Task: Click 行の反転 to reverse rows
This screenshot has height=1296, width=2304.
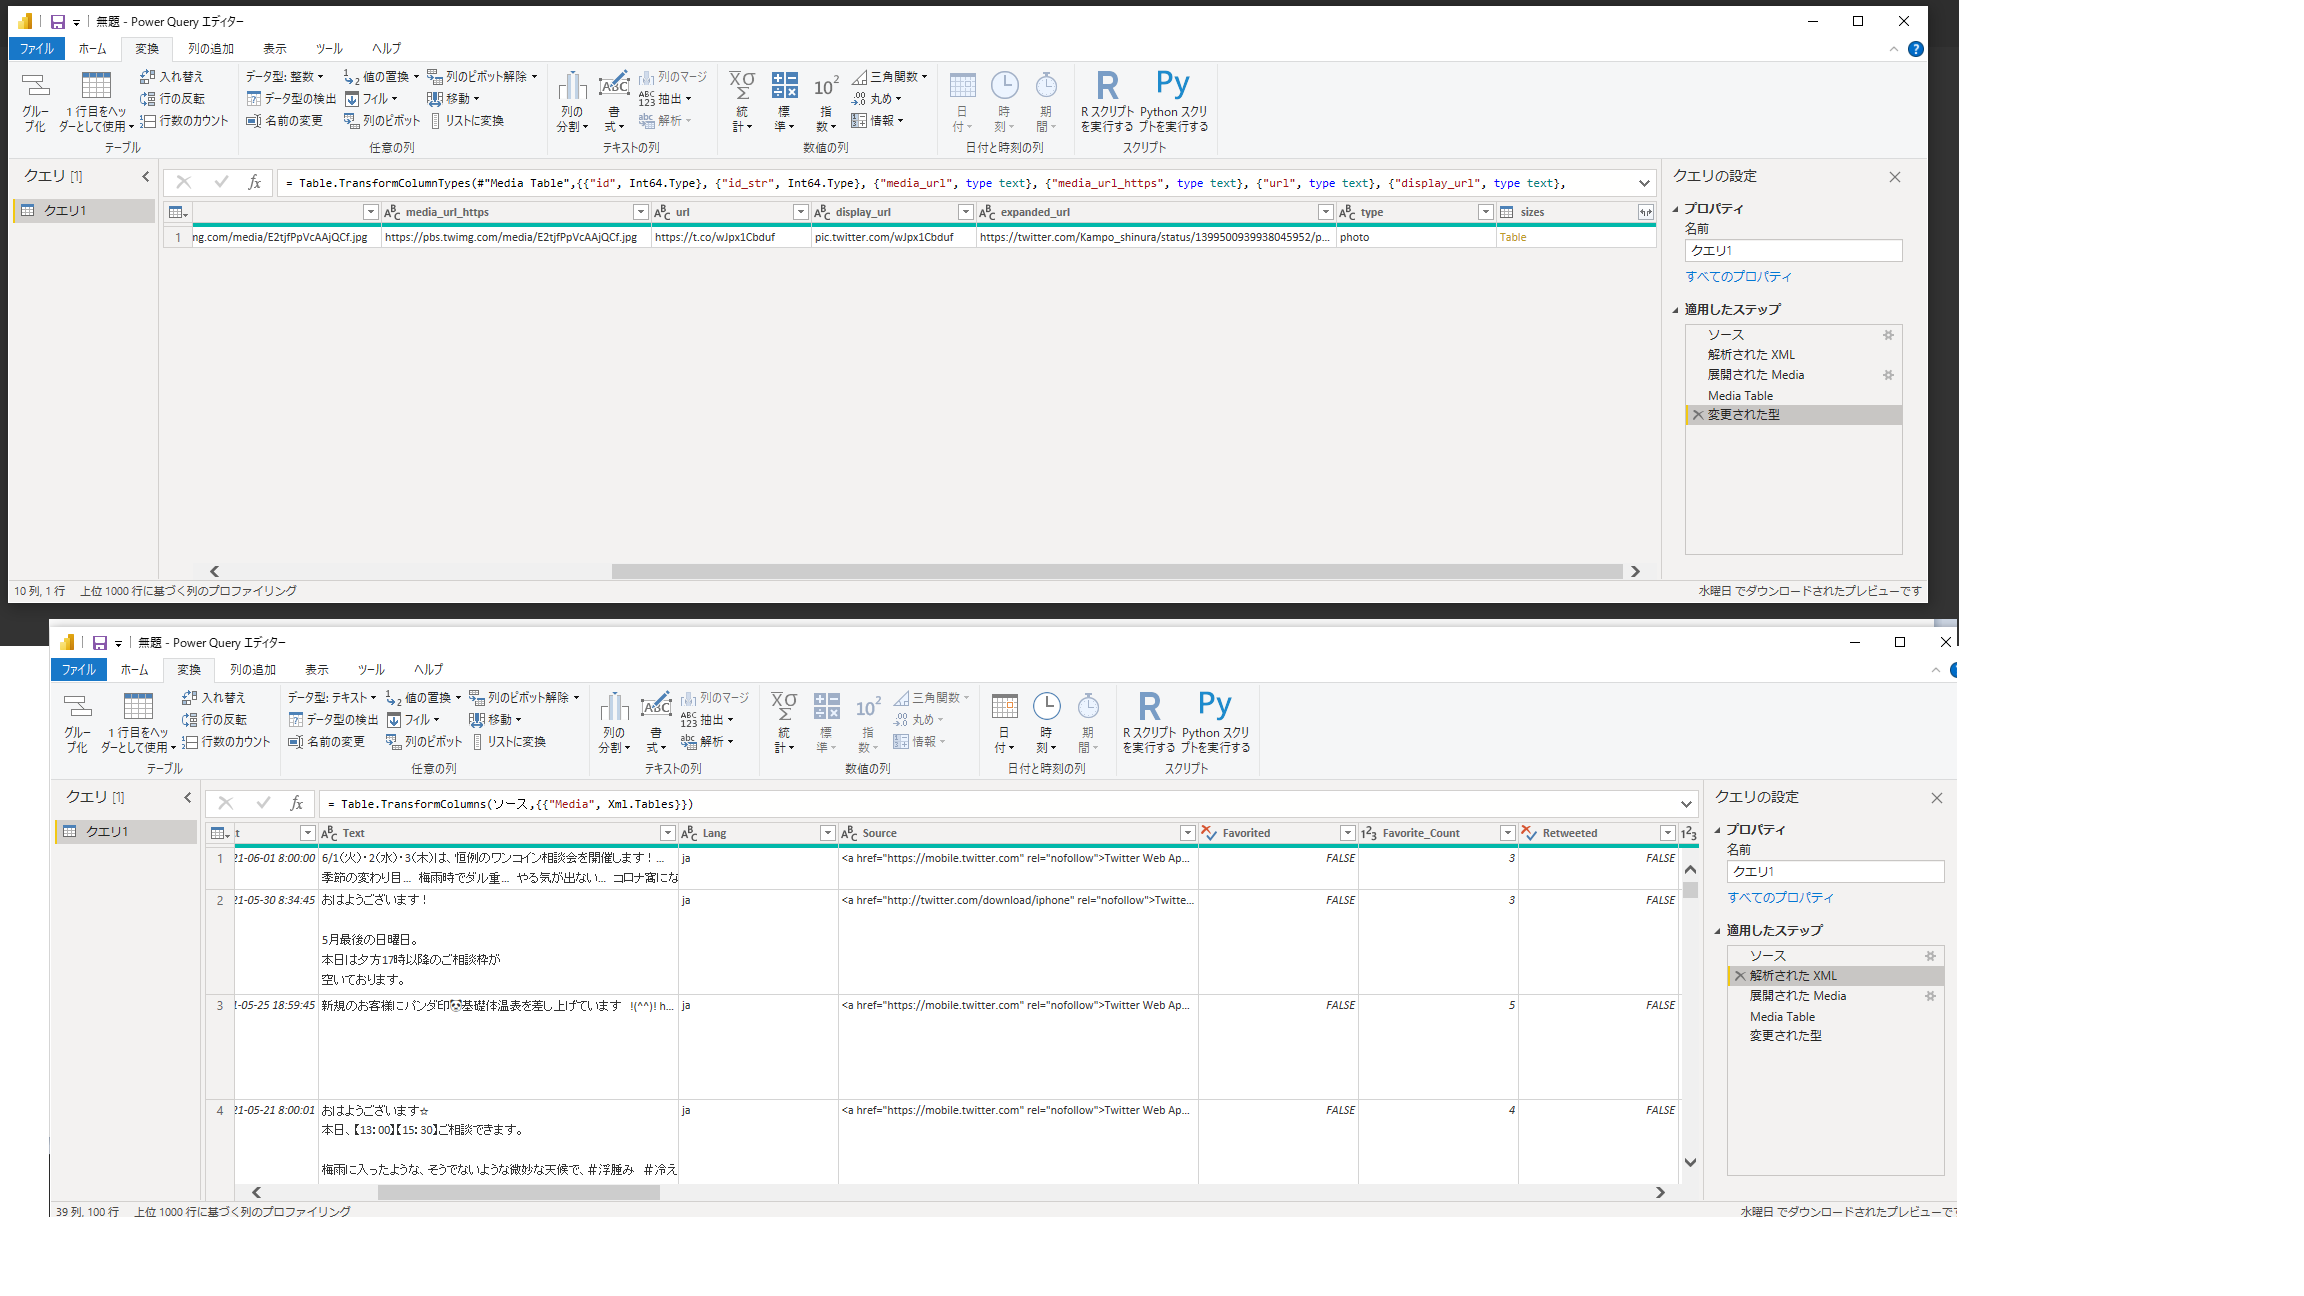Action: click(x=178, y=97)
